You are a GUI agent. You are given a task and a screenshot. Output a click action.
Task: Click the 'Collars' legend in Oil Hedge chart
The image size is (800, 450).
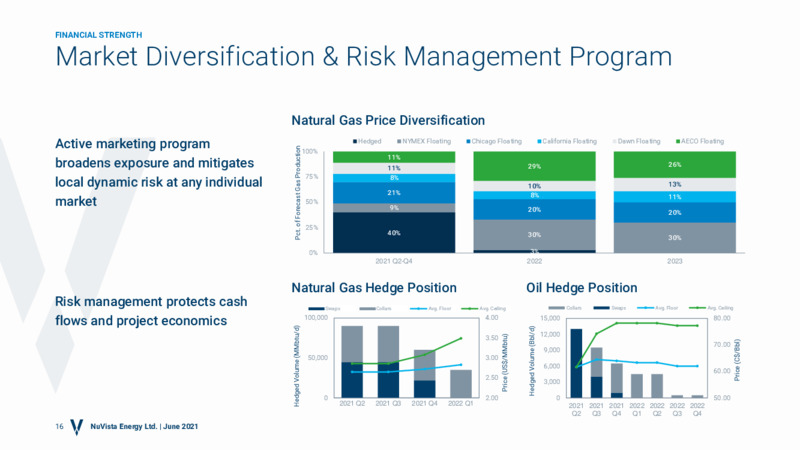[565, 308]
